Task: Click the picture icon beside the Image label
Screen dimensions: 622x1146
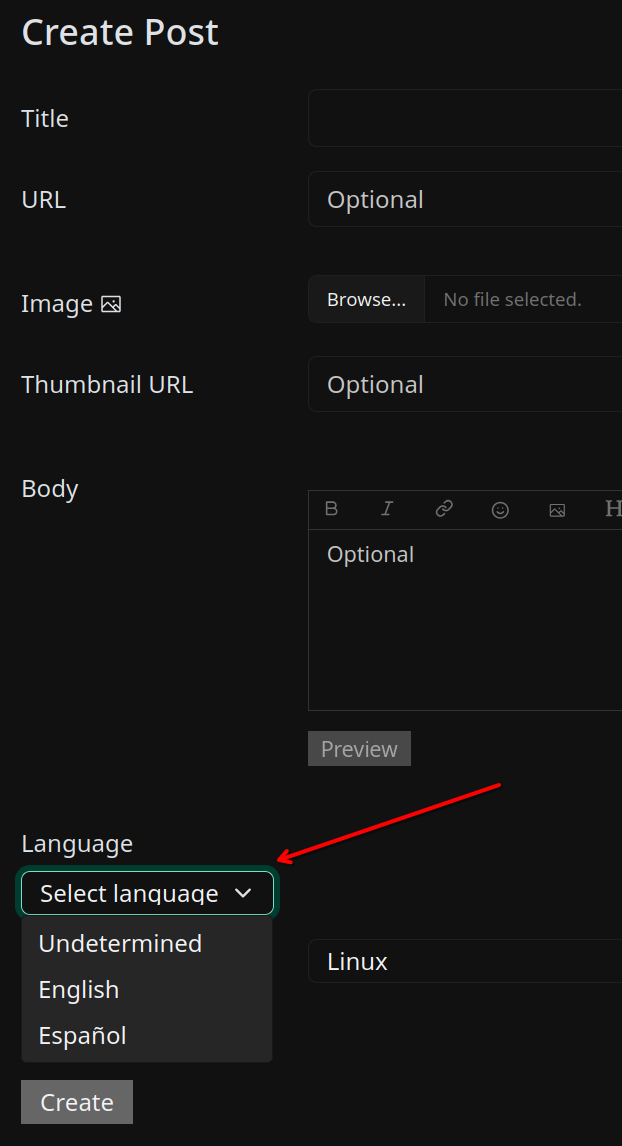Action: pos(111,304)
